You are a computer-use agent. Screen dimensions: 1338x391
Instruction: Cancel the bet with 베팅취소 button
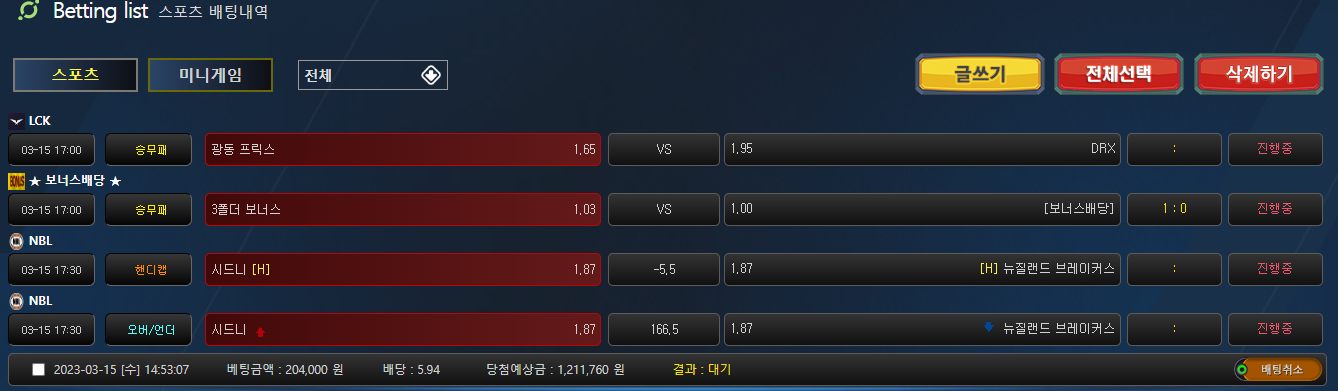(x=1279, y=370)
